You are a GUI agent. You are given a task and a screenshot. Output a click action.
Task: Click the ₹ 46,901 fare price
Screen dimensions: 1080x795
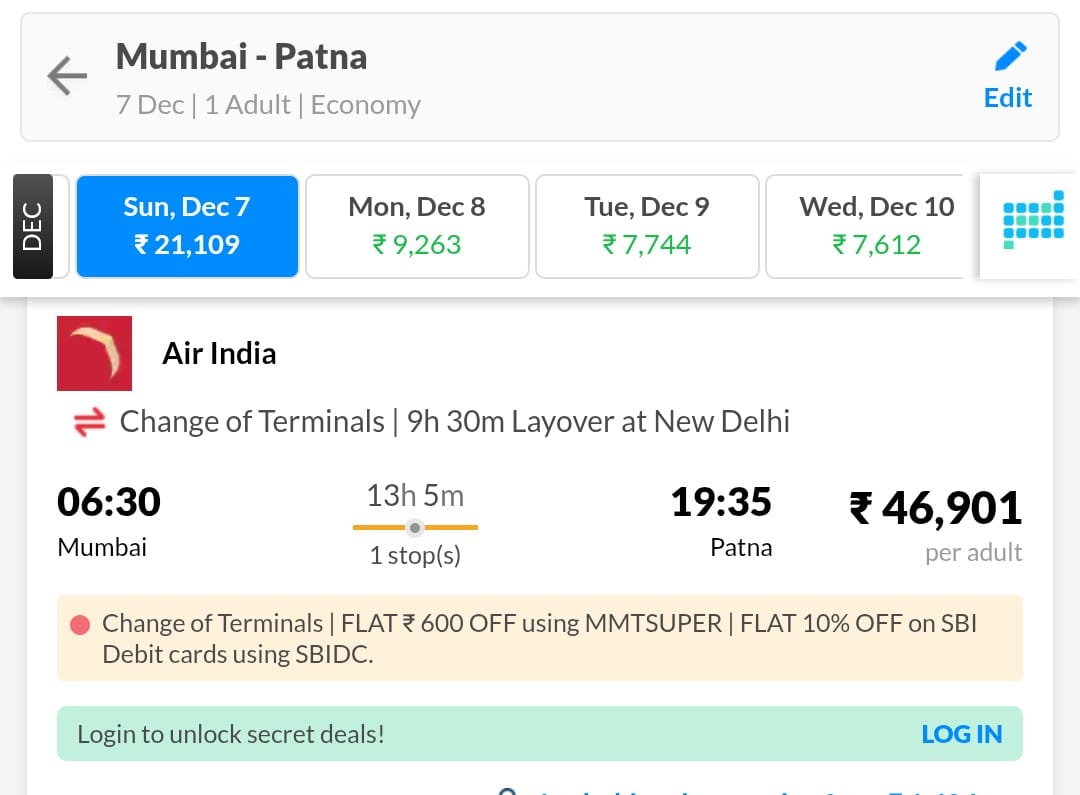[x=935, y=508]
